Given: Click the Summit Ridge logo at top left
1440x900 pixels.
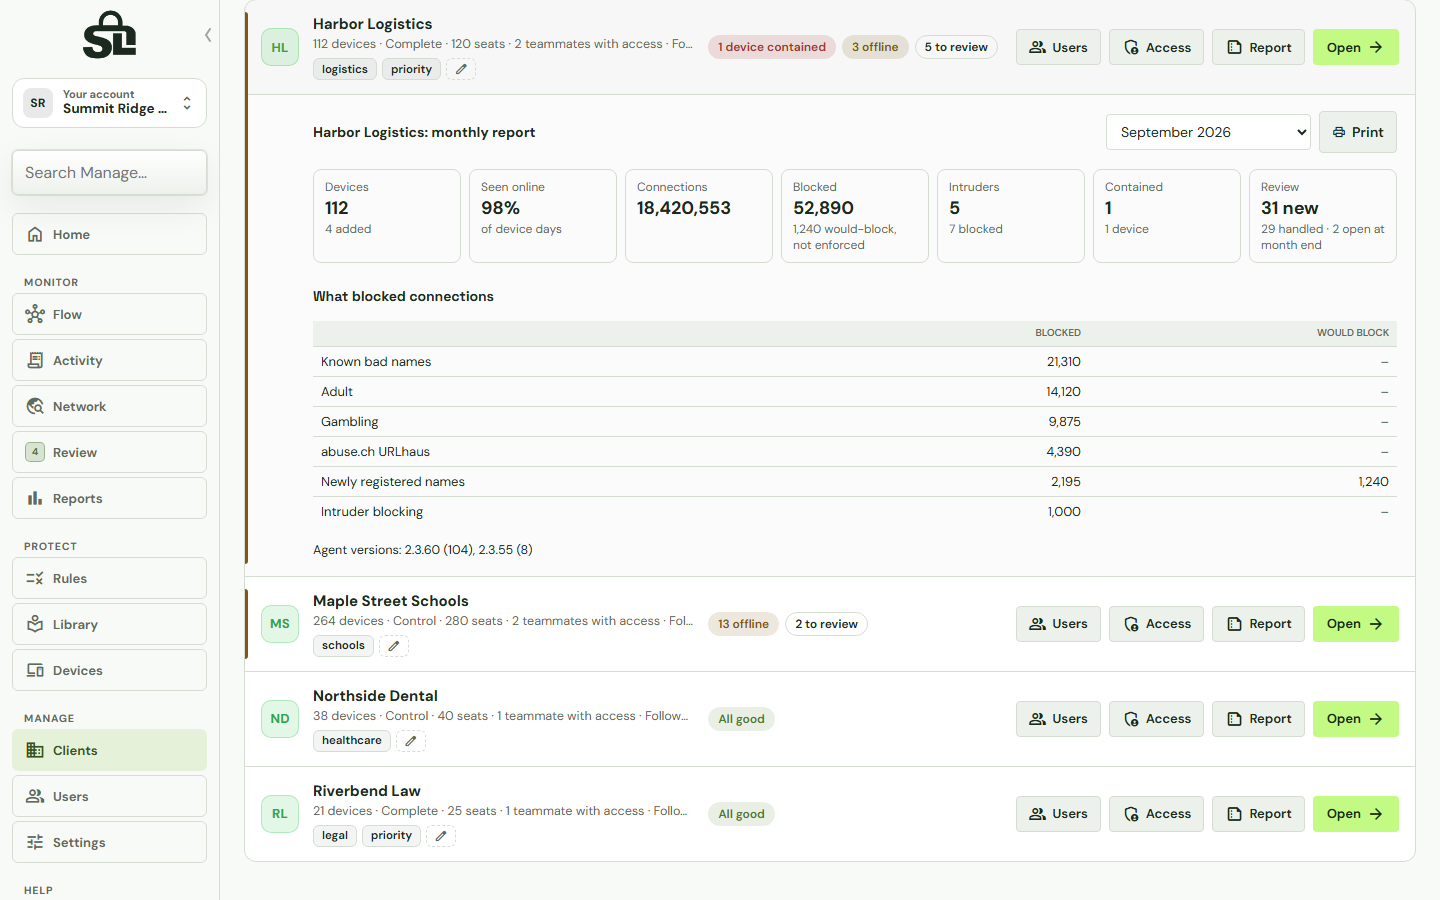Looking at the screenshot, I should point(109,35).
